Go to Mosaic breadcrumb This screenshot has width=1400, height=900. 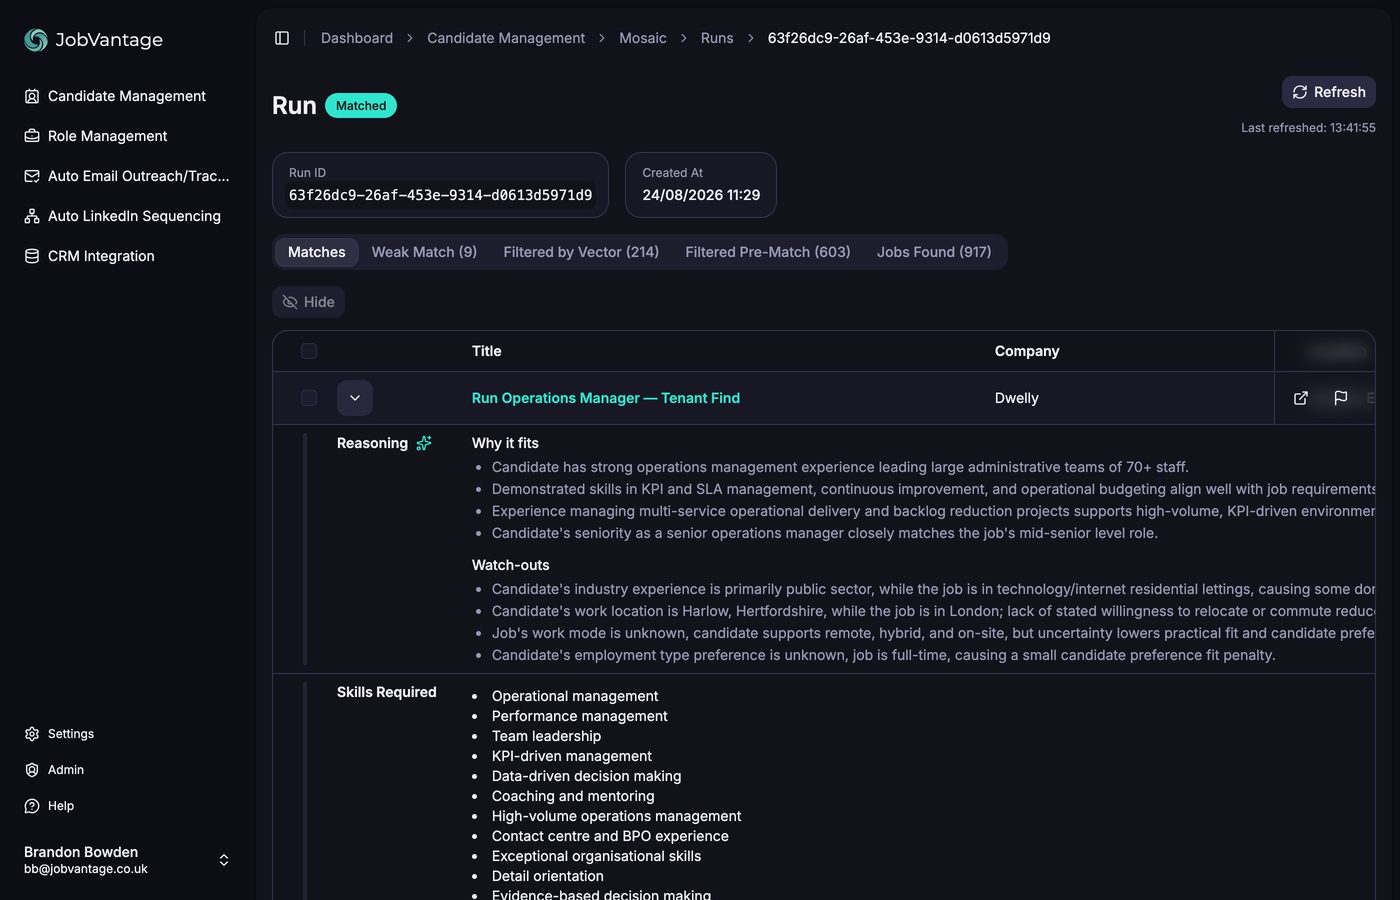pos(643,38)
